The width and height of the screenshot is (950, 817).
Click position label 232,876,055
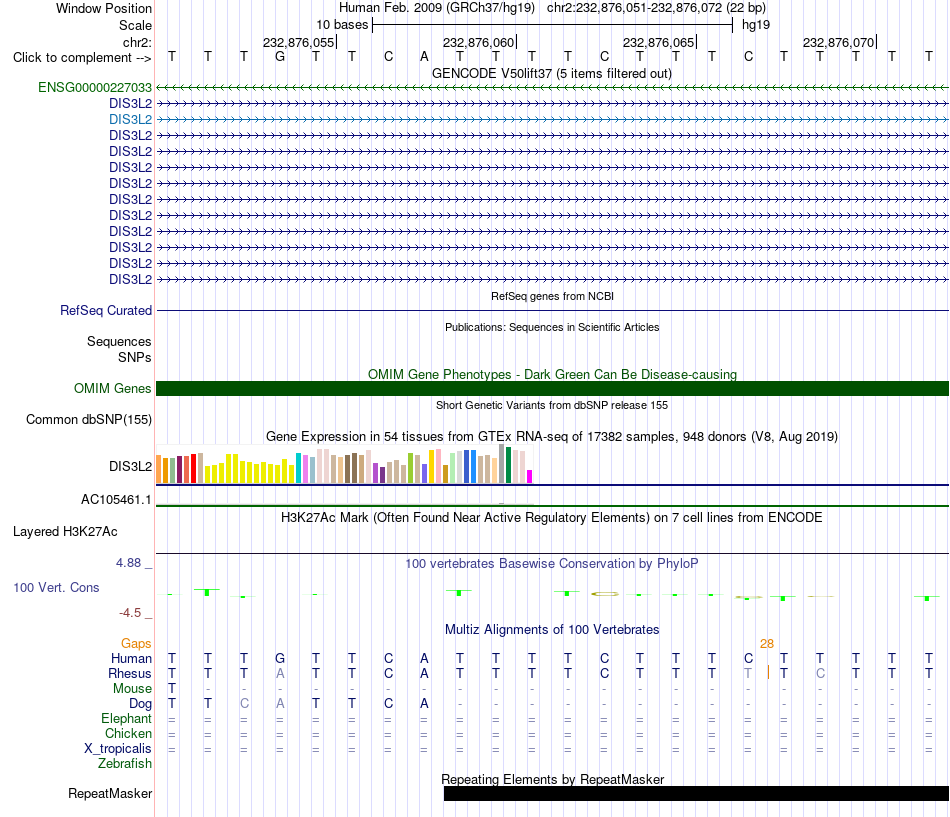coord(299,42)
